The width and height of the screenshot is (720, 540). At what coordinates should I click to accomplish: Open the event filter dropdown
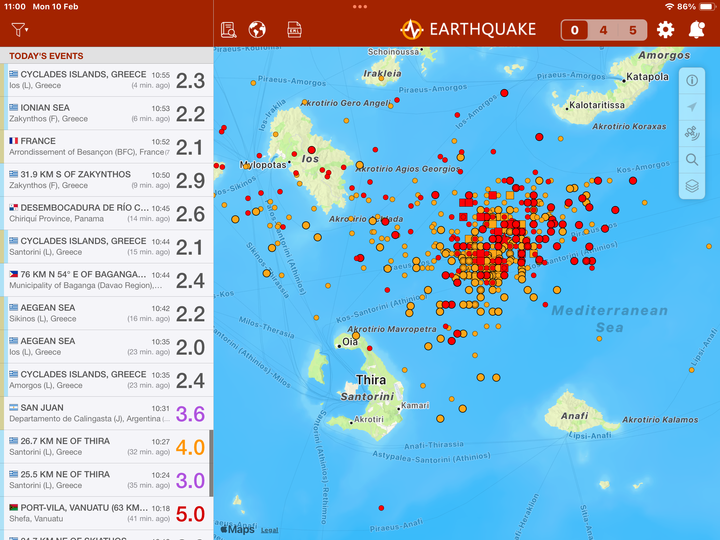pos(19,30)
